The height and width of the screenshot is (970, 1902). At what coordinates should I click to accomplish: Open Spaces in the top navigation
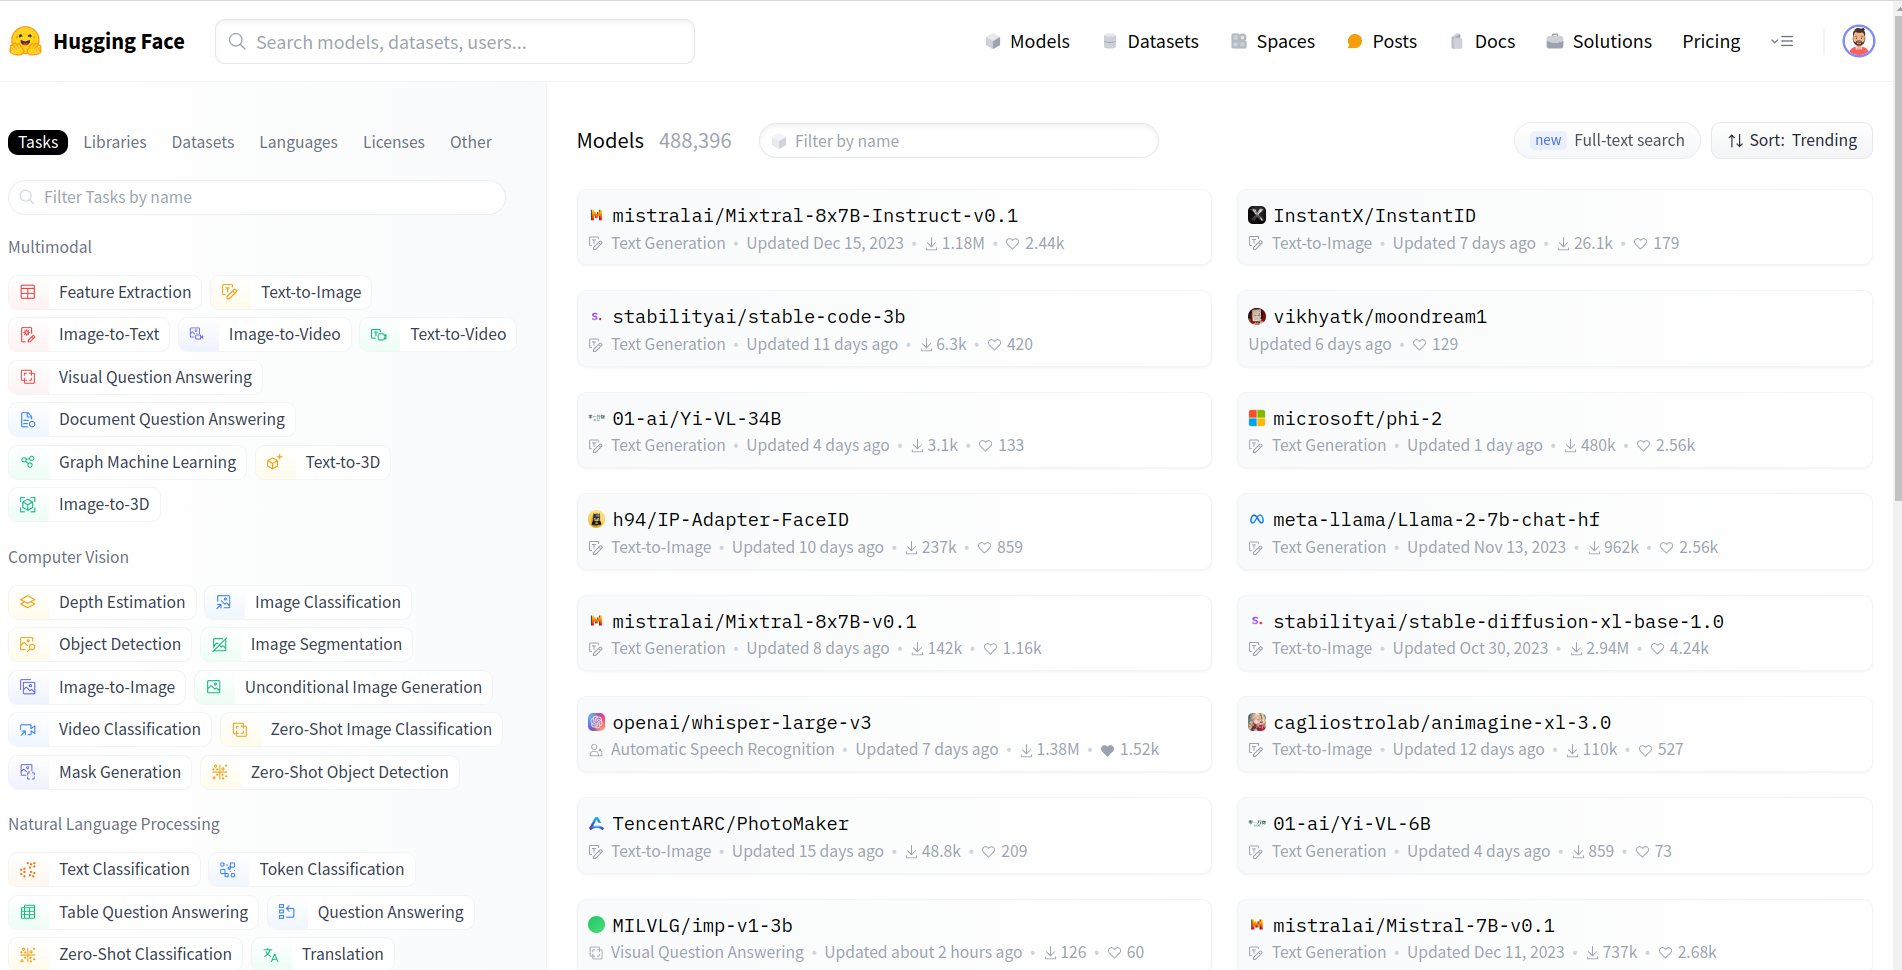[x=1273, y=41]
